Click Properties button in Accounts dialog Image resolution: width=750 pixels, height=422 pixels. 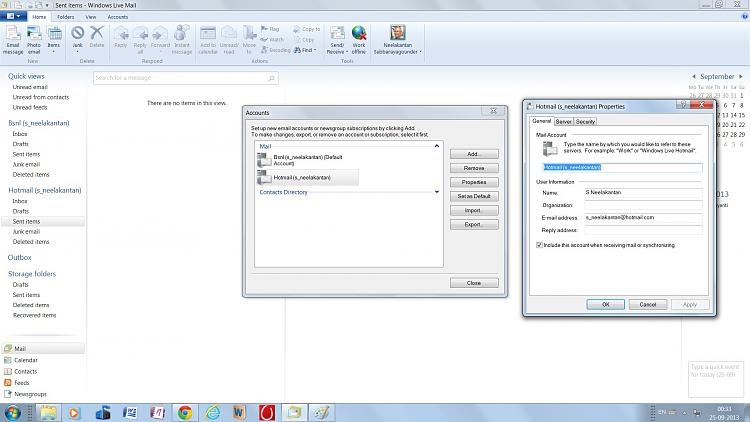tap(474, 182)
